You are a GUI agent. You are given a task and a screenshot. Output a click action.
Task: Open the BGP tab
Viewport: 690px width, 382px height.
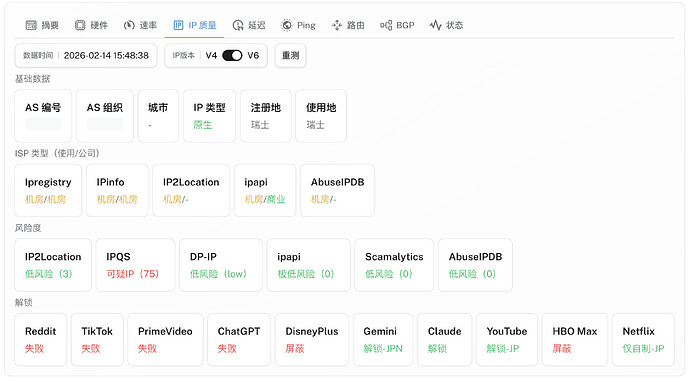coord(397,25)
